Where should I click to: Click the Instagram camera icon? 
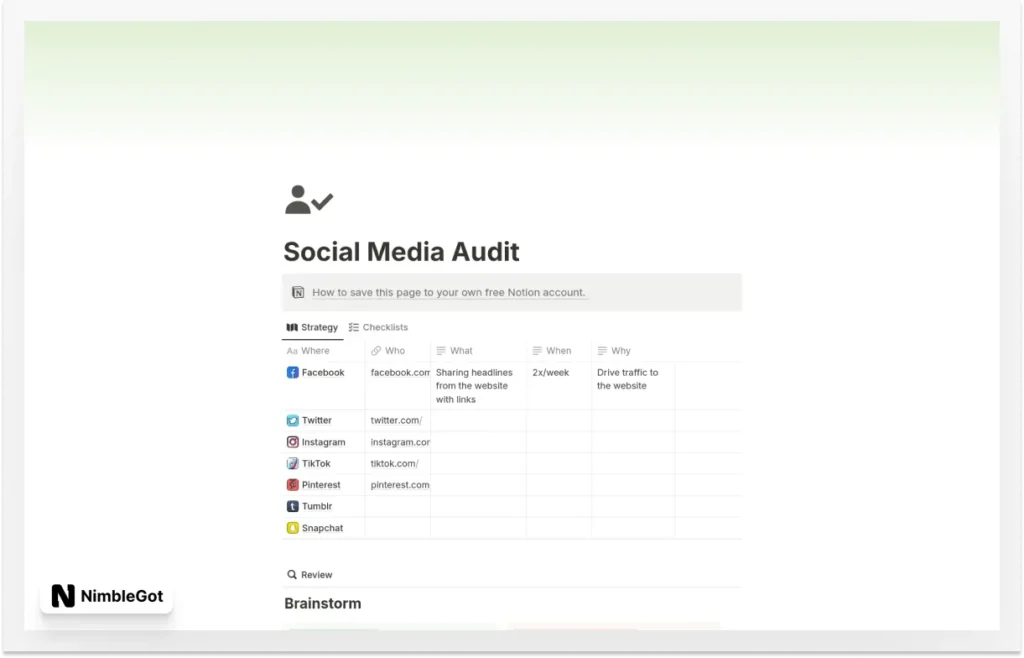point(293,442)
